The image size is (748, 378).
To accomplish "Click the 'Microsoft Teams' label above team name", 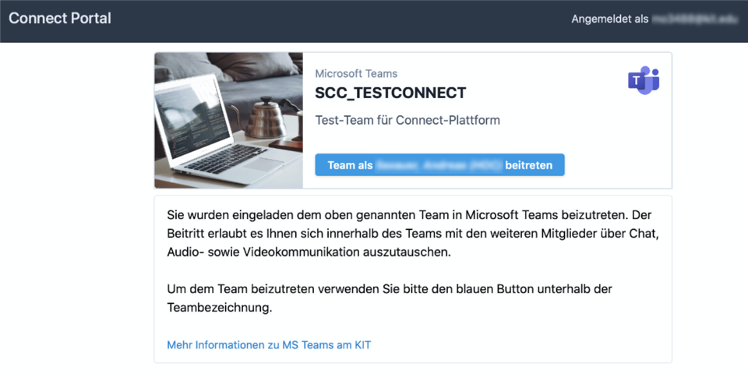I will point(356,74).
